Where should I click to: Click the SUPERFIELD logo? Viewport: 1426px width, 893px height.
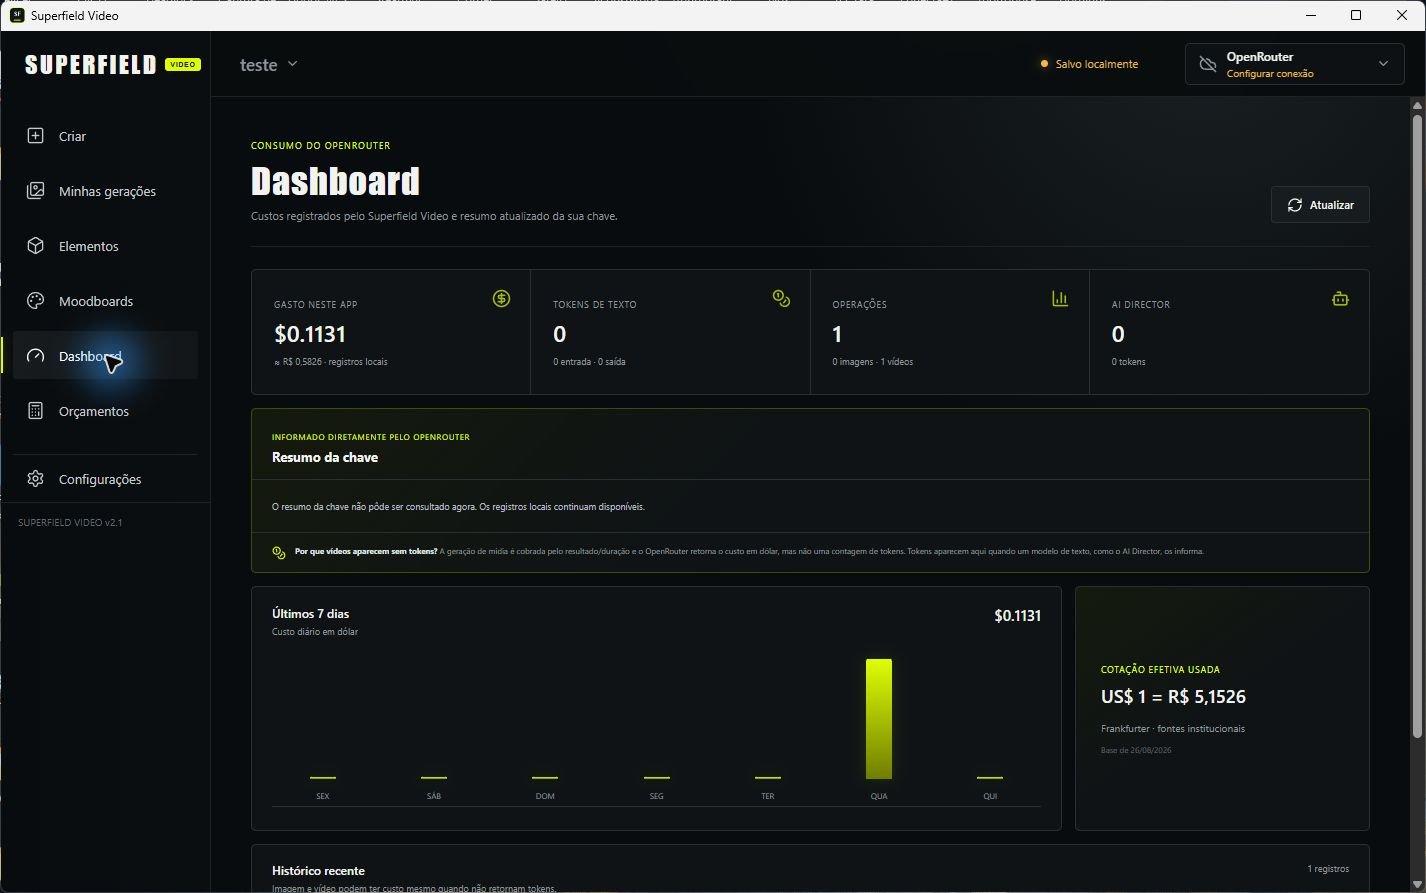(90, 64)
